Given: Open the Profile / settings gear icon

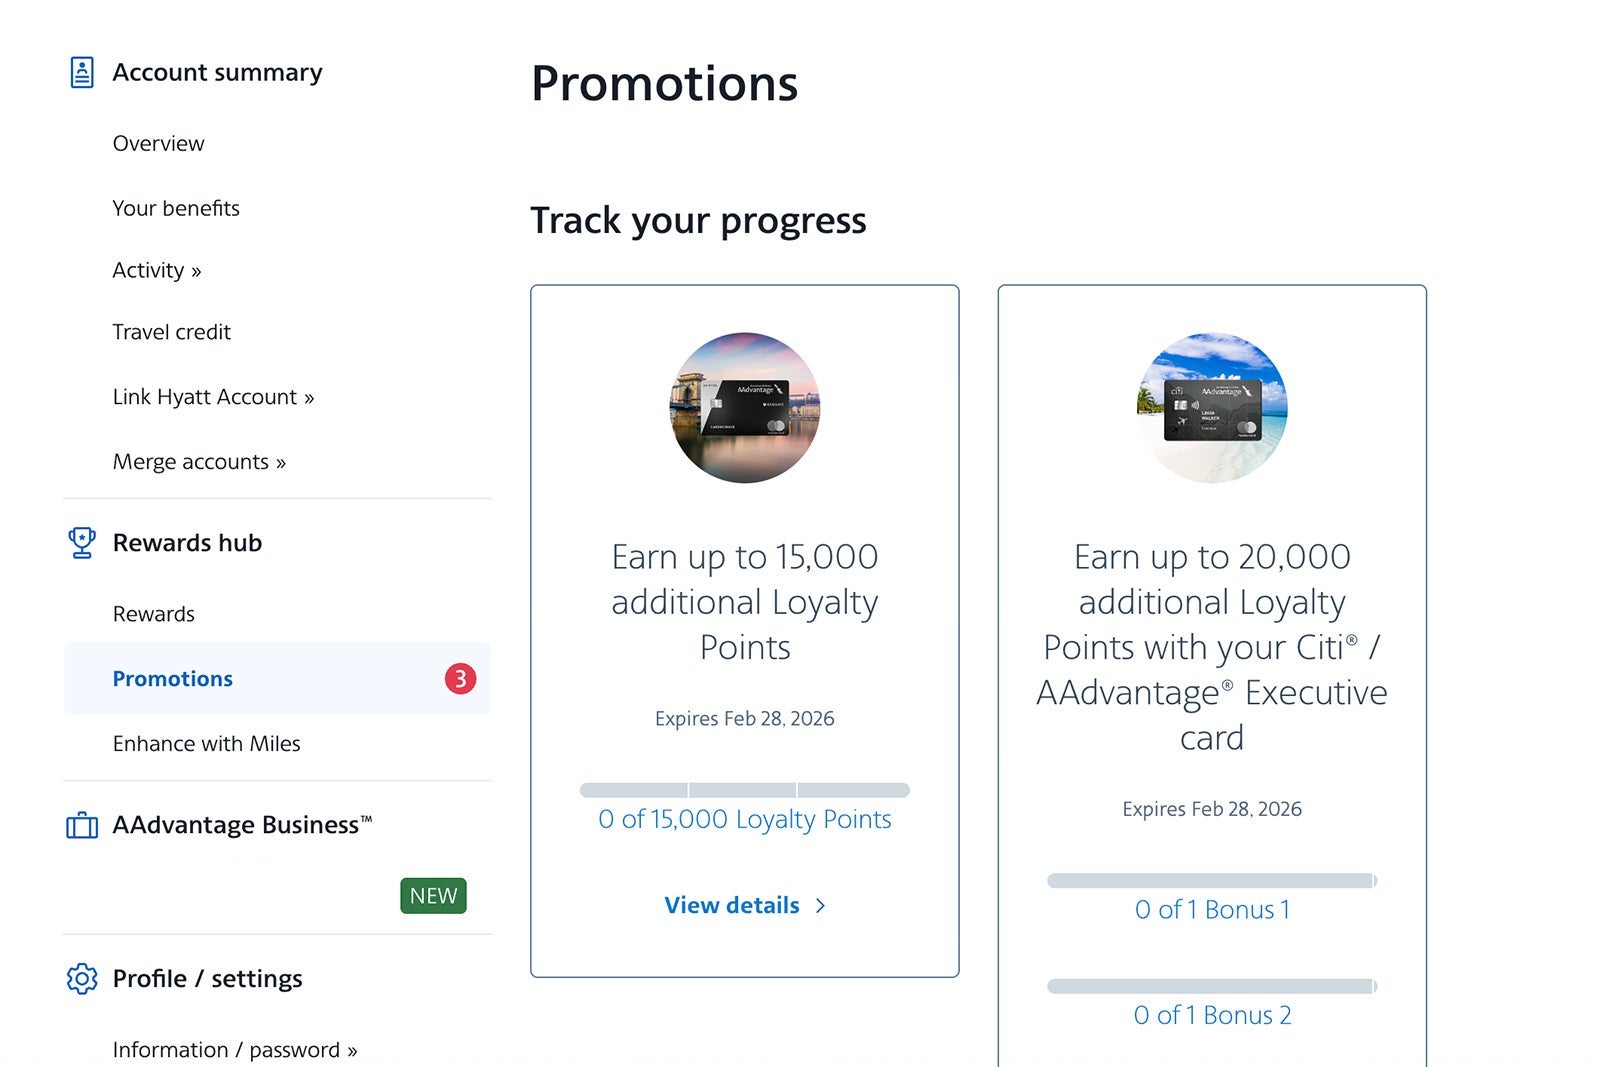Looking at the screenshot, I should point(83,978).
